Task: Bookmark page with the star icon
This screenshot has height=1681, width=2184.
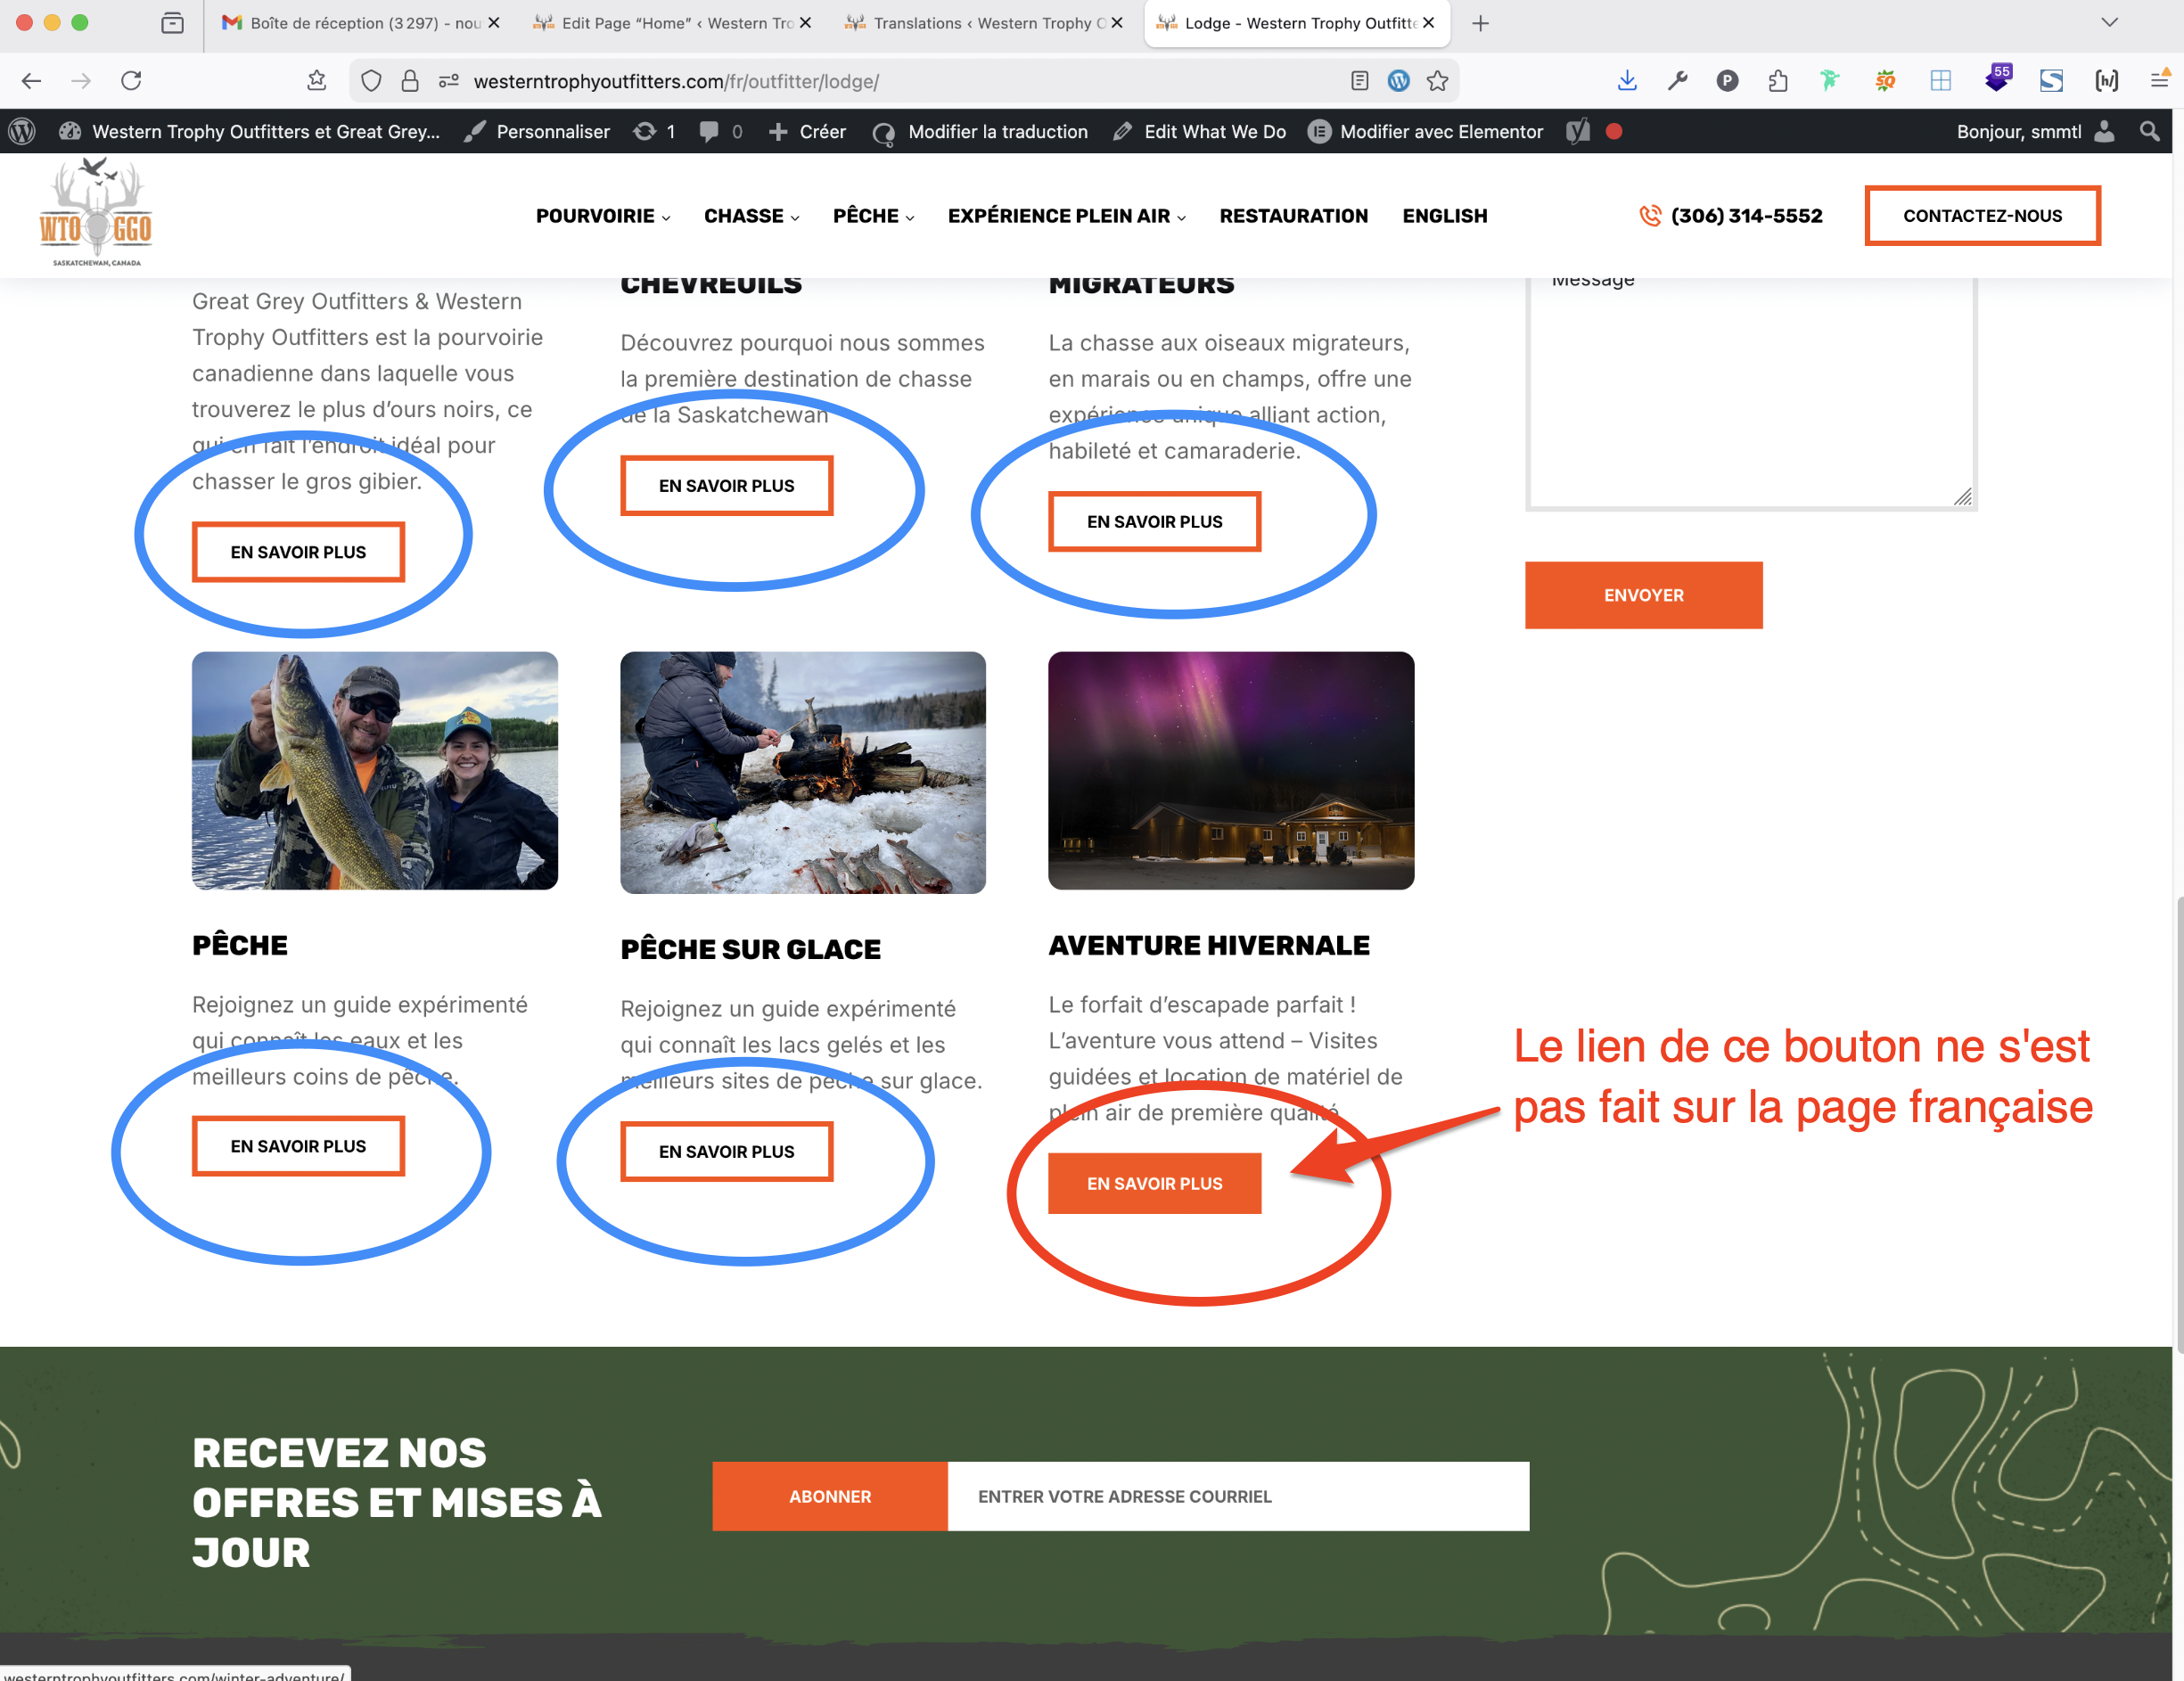Action: click(x=1437, y=81)
